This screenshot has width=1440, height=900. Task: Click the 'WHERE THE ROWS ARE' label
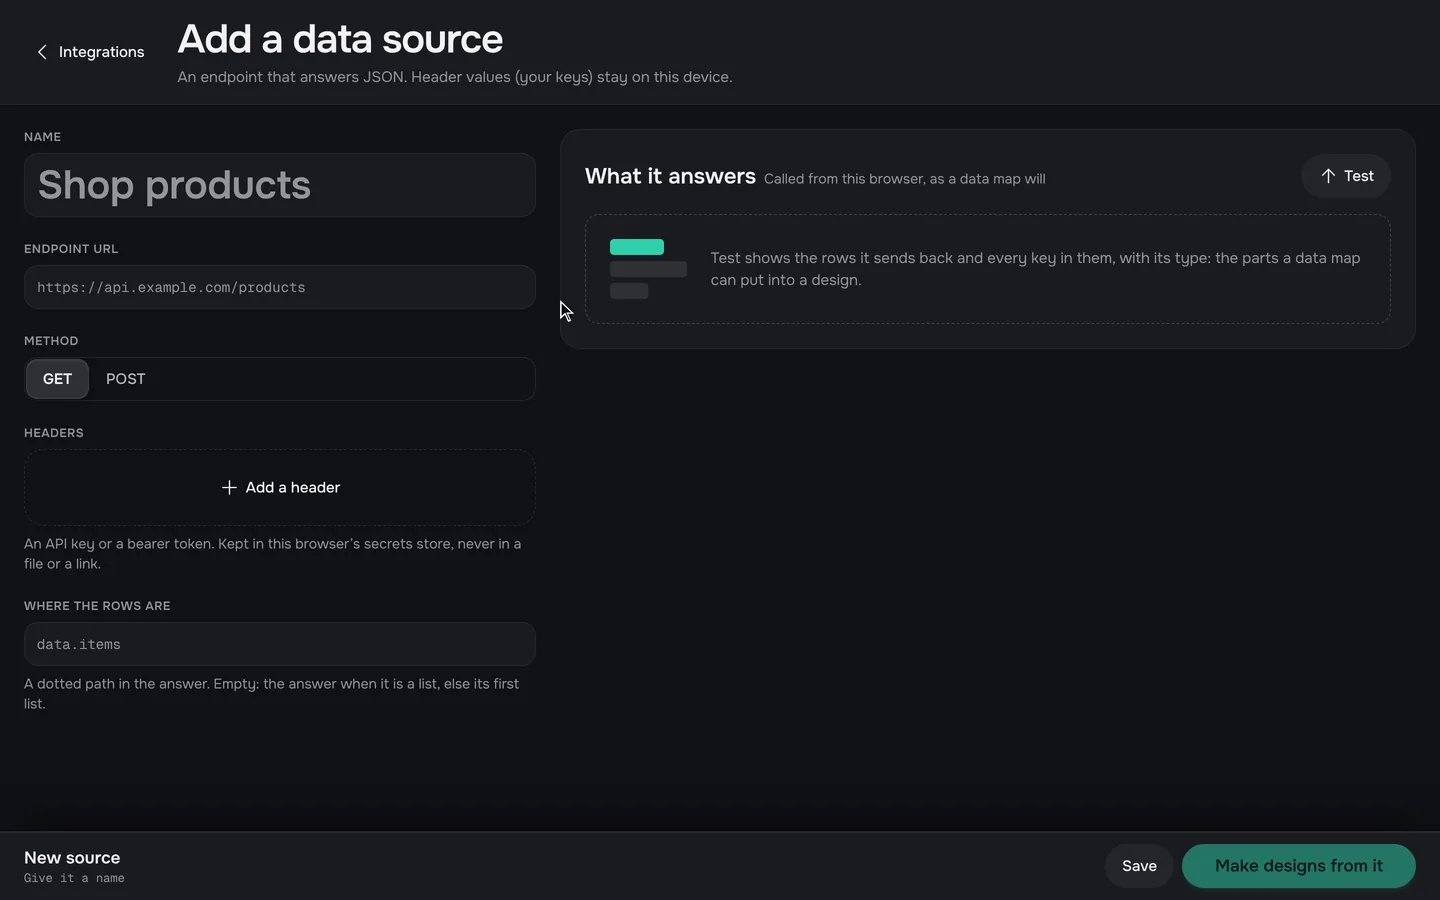(97, 606)
